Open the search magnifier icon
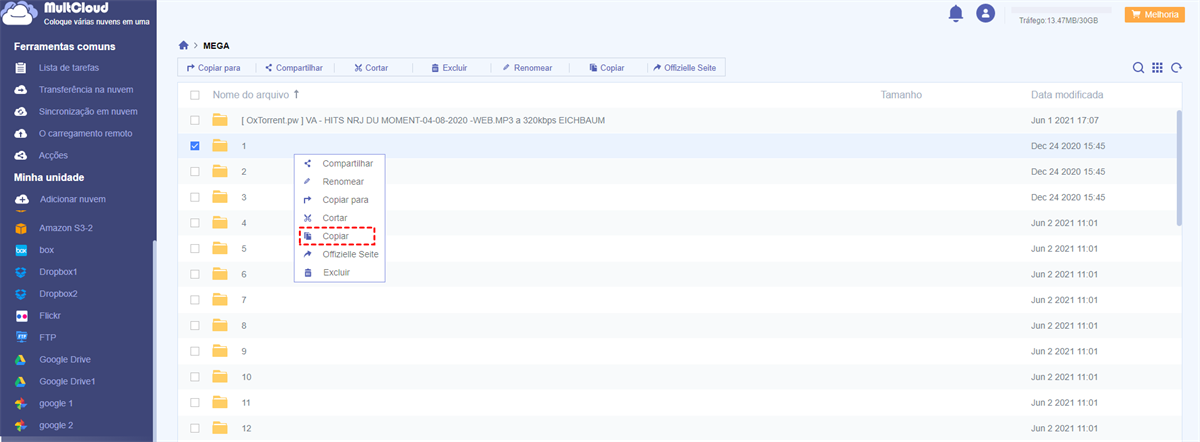 coord(1138,68)
